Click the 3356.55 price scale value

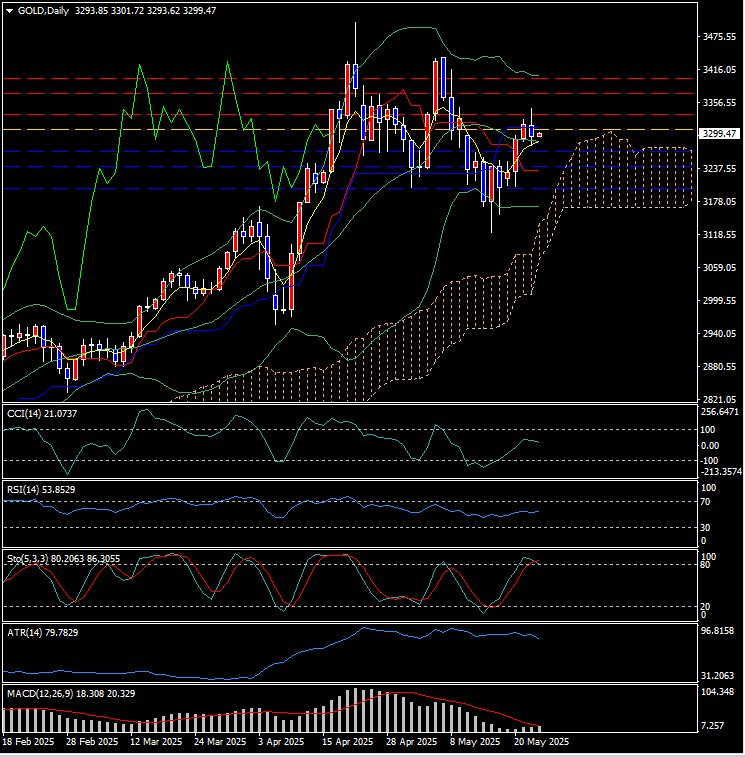point(719,103)
